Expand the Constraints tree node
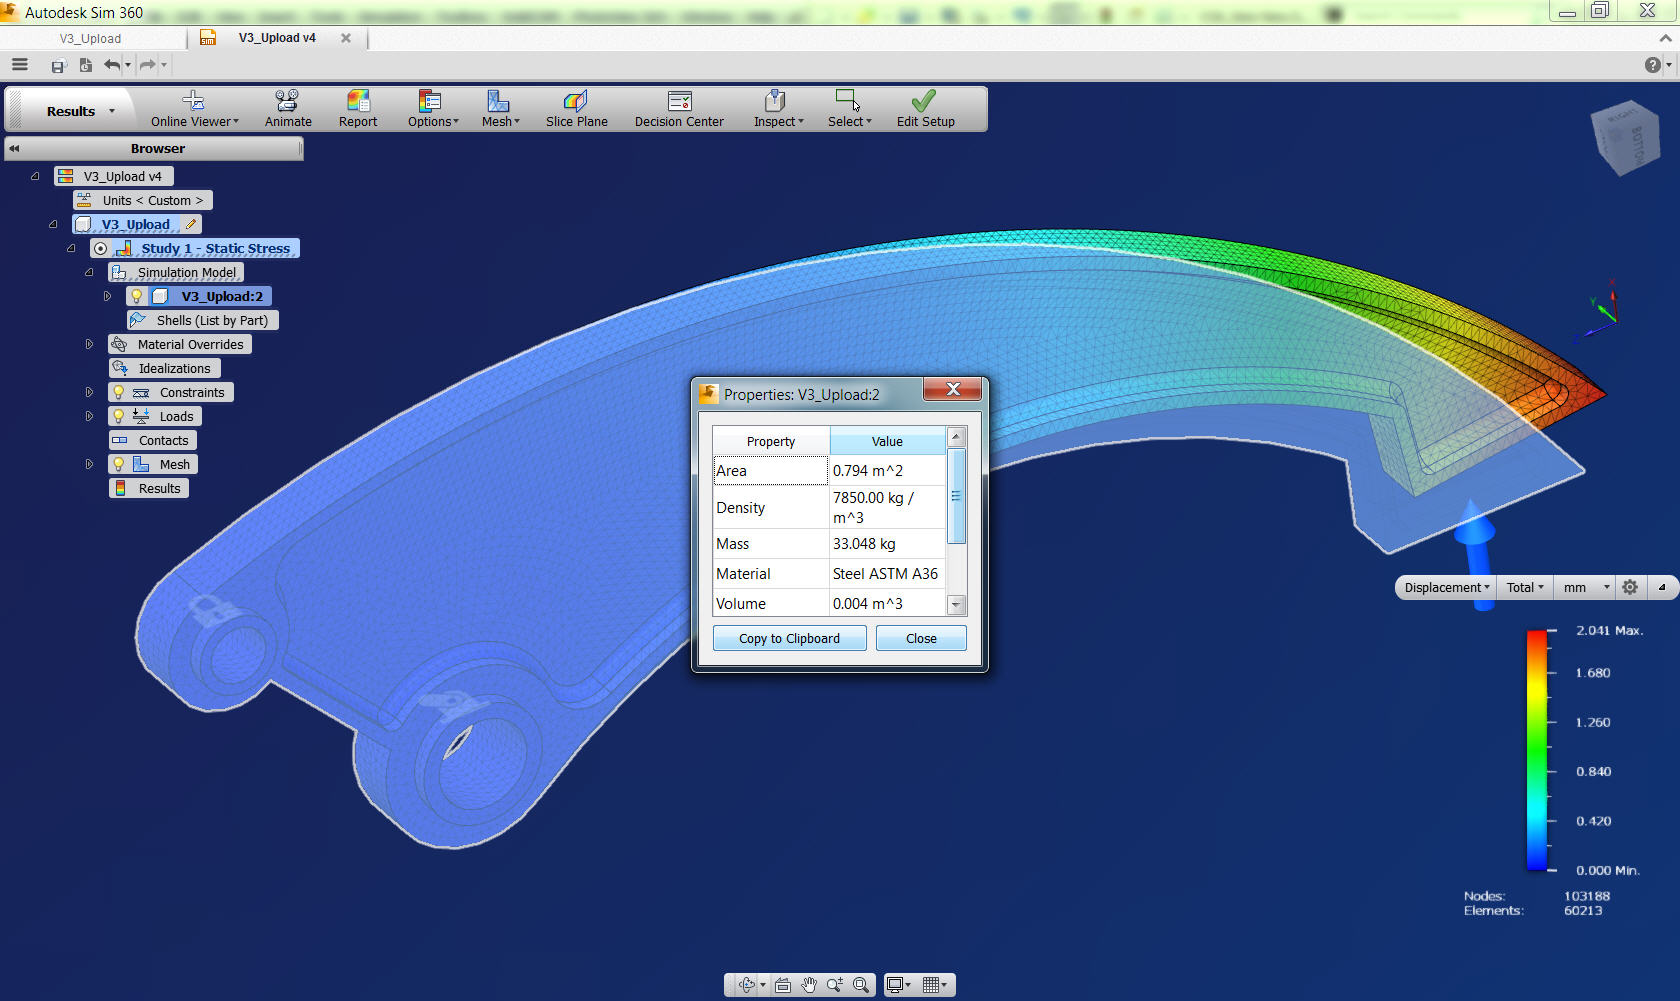 point(89,392)
